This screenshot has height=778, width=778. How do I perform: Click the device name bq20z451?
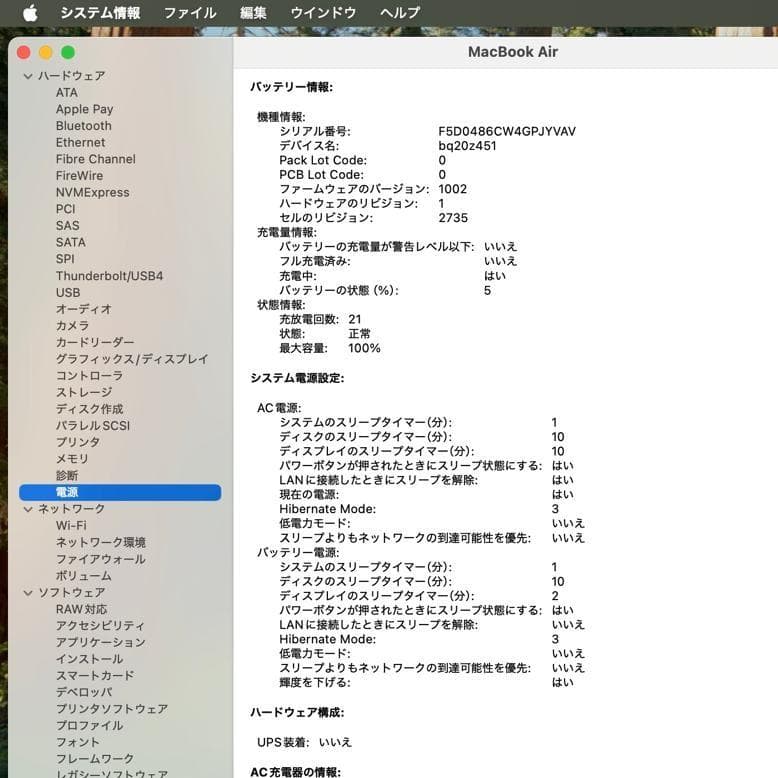(467, 146)
